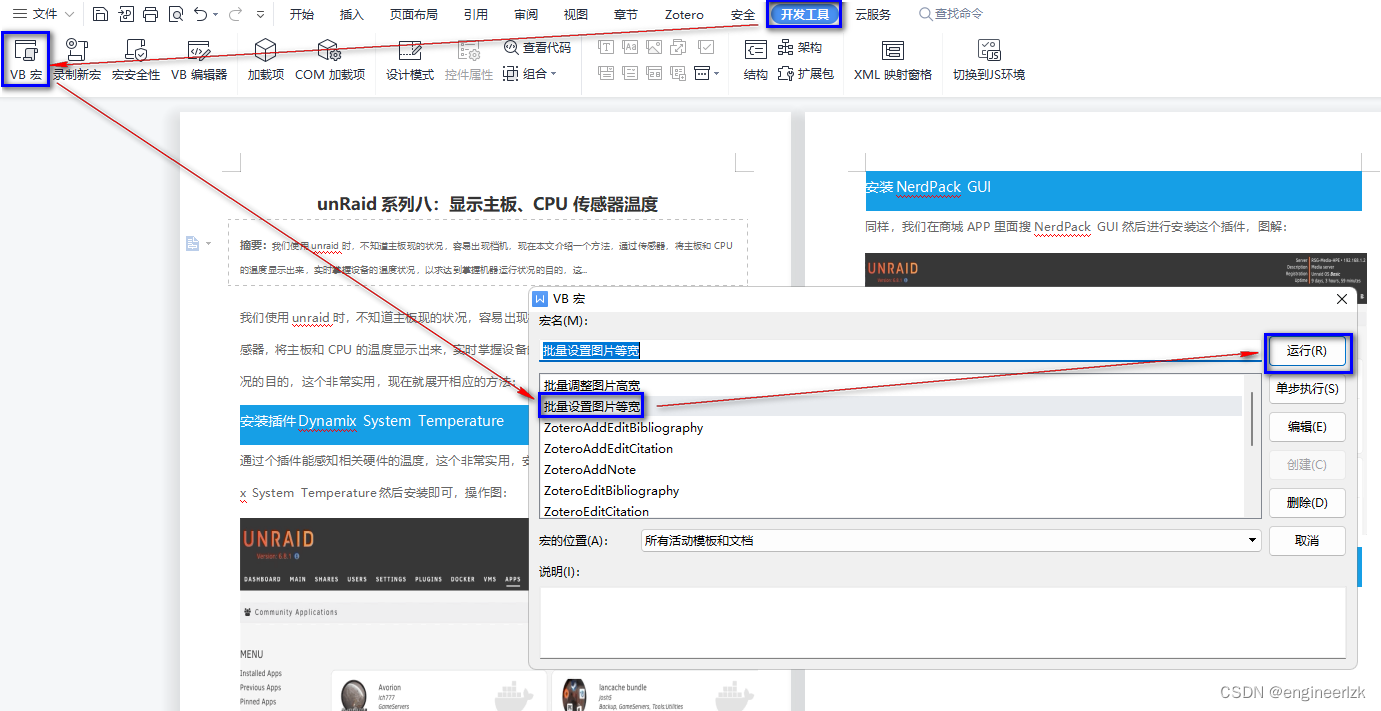Click 切换到JS环境 icon
This screenshot has height=711, width=1381.
click(989, 60)
